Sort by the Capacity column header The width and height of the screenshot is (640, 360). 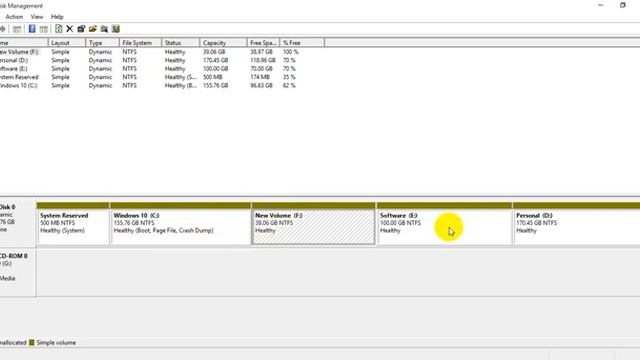click(223, 42)
